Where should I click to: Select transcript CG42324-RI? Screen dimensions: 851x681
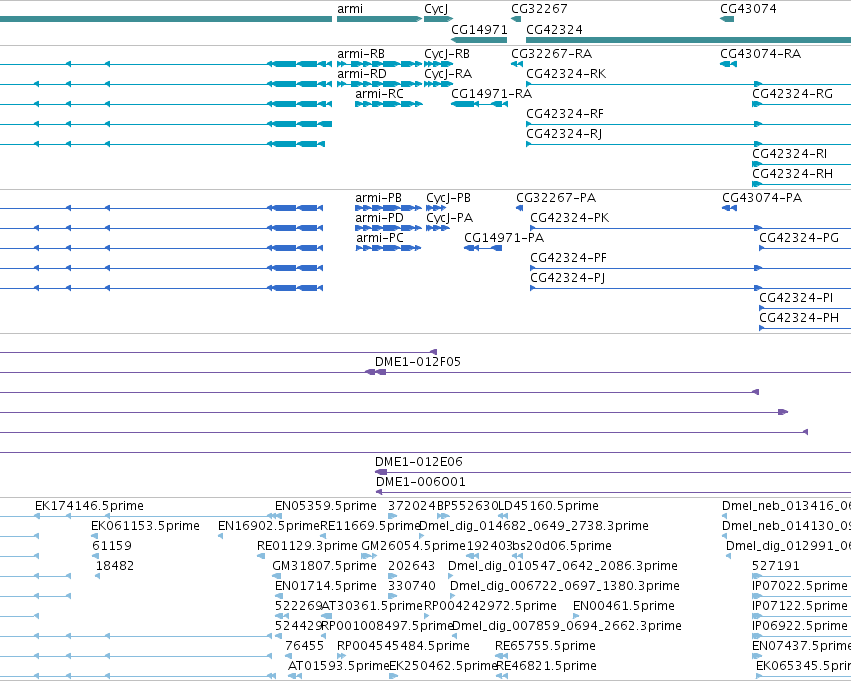pos(789,154)
